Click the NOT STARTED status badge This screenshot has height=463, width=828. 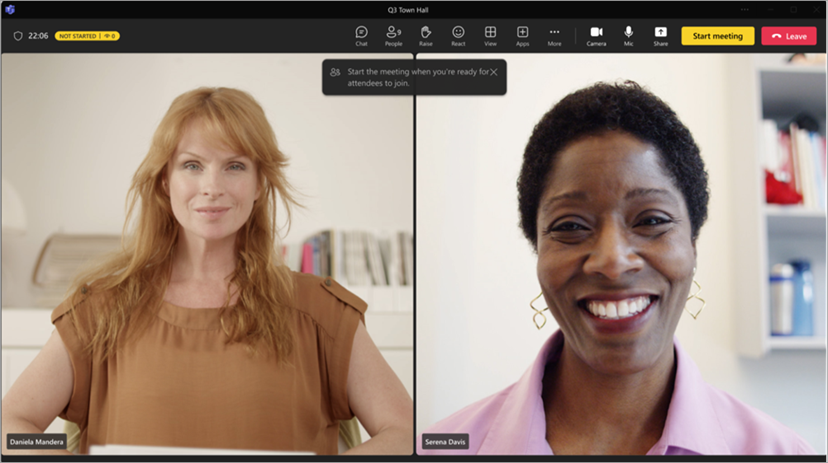click(88, 36)
